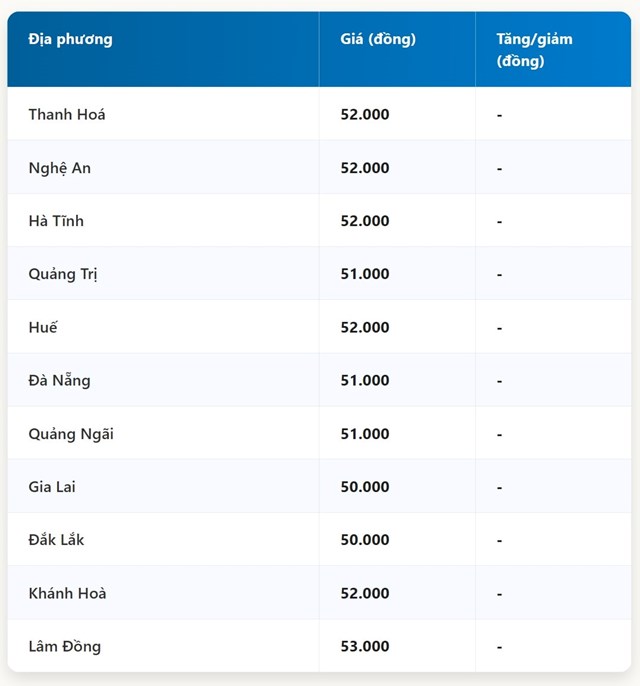
Task: Click the "Giá (đồng)" column header
Action: [x=378, y=40]
